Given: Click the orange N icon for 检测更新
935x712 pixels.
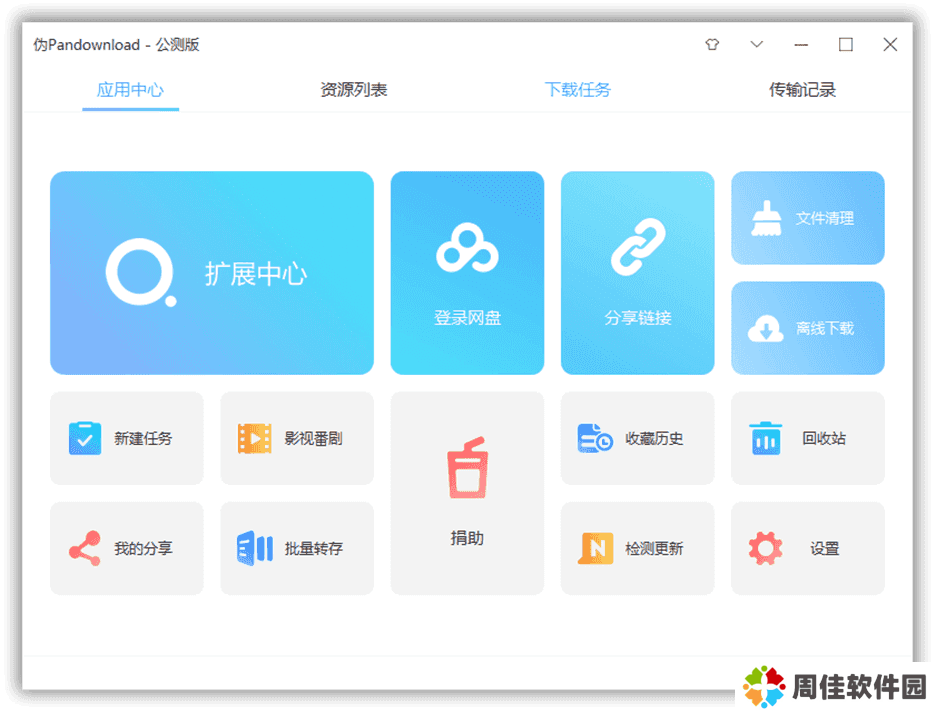Looking at the screenshot, I should (596, 548).
